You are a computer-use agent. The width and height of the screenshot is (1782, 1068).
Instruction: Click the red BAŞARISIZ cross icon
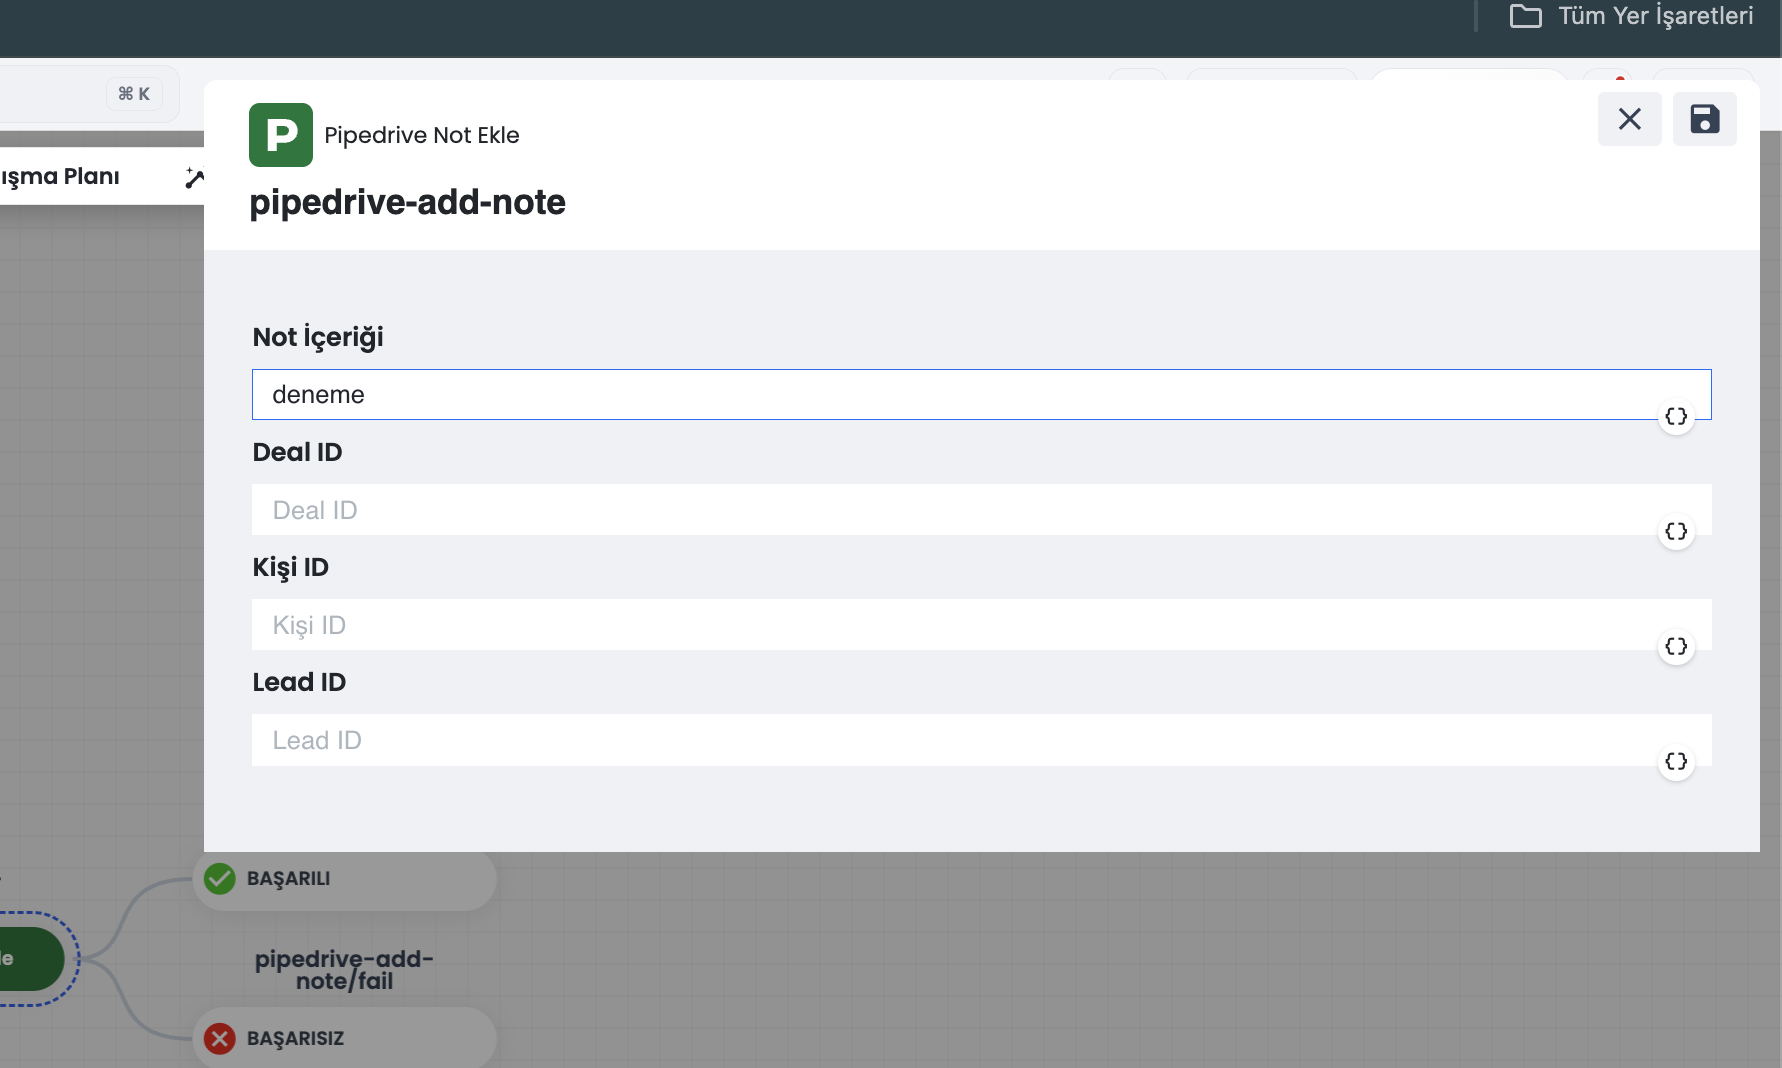point(220,1038)
